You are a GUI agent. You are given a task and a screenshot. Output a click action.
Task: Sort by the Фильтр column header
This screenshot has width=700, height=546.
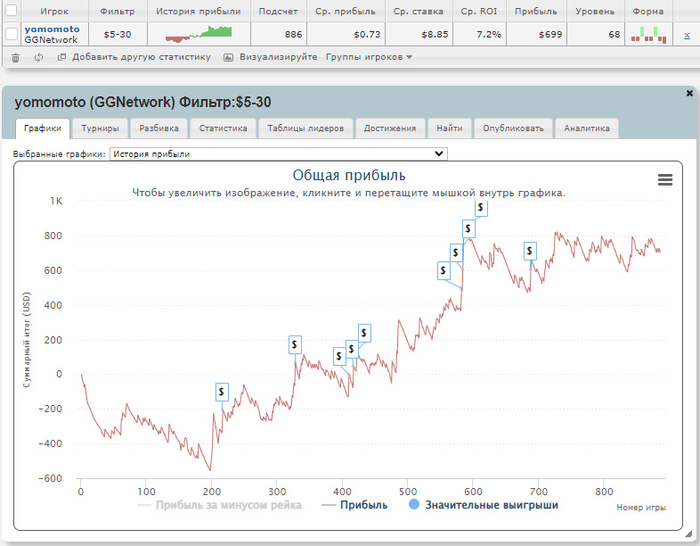(x=117, y=12)
